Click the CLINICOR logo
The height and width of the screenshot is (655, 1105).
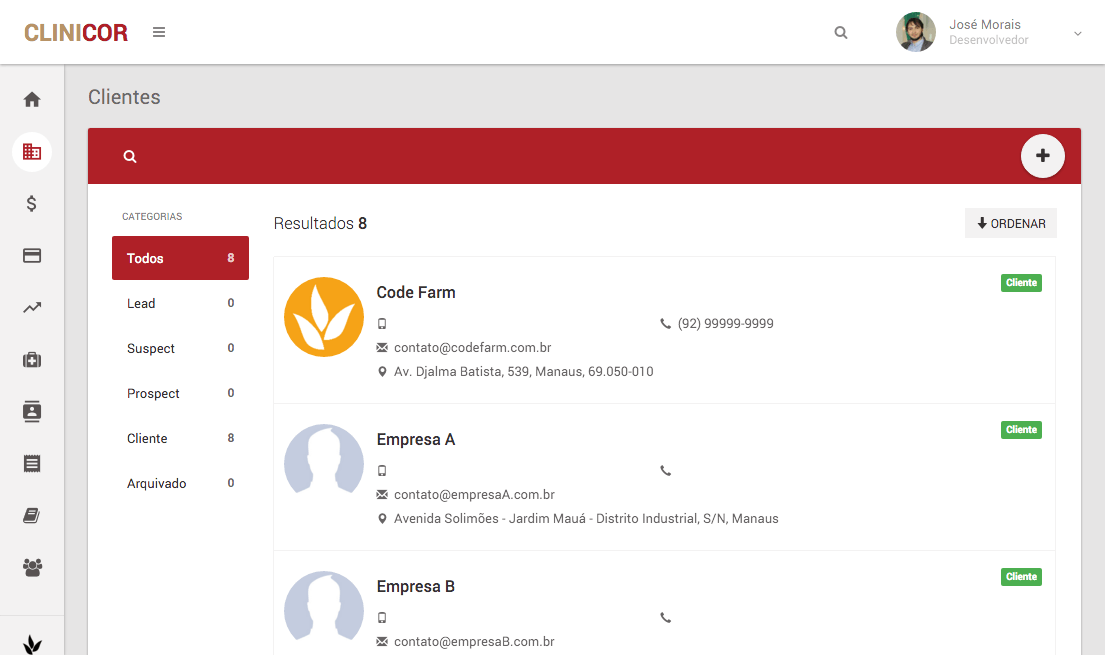(x=76, y=32)
